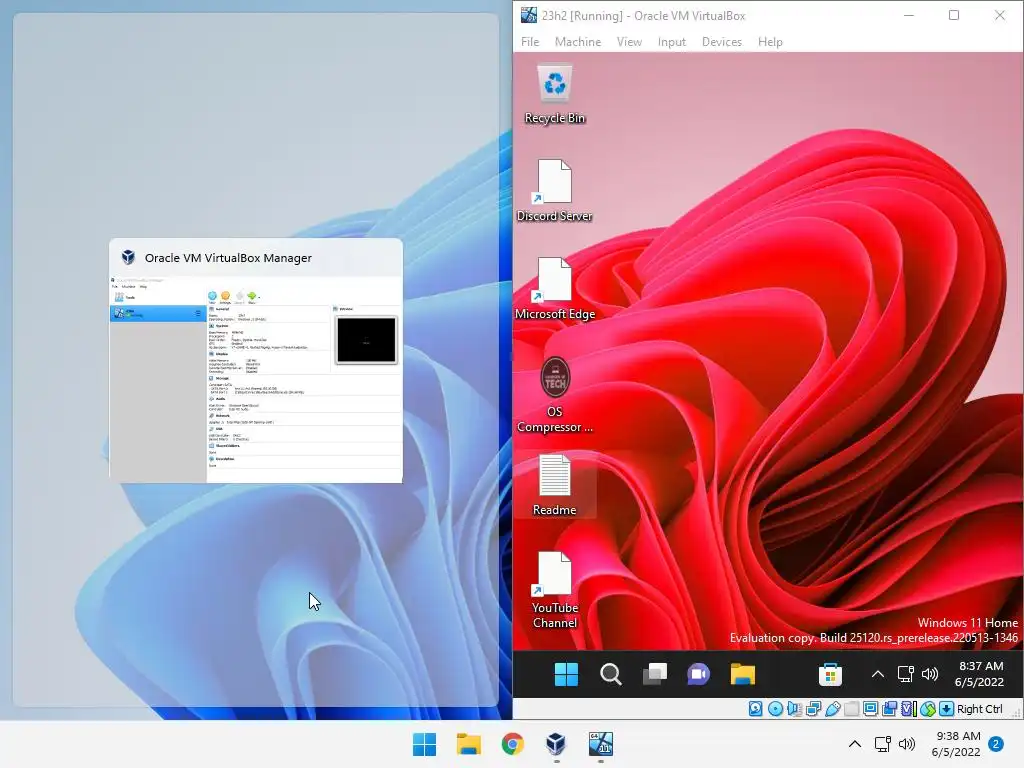This screenshot has width=1024, height=768.
Task: Open the guest VM Start menu
Action: (x=566, y=674)
